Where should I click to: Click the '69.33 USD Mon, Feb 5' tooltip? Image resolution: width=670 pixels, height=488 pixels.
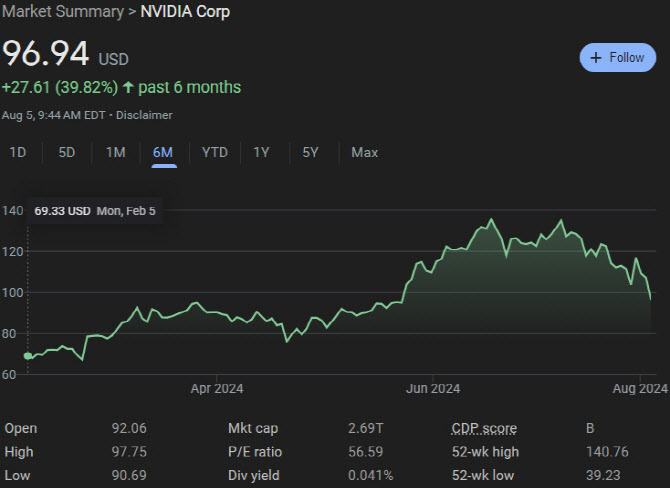(95, 211)
